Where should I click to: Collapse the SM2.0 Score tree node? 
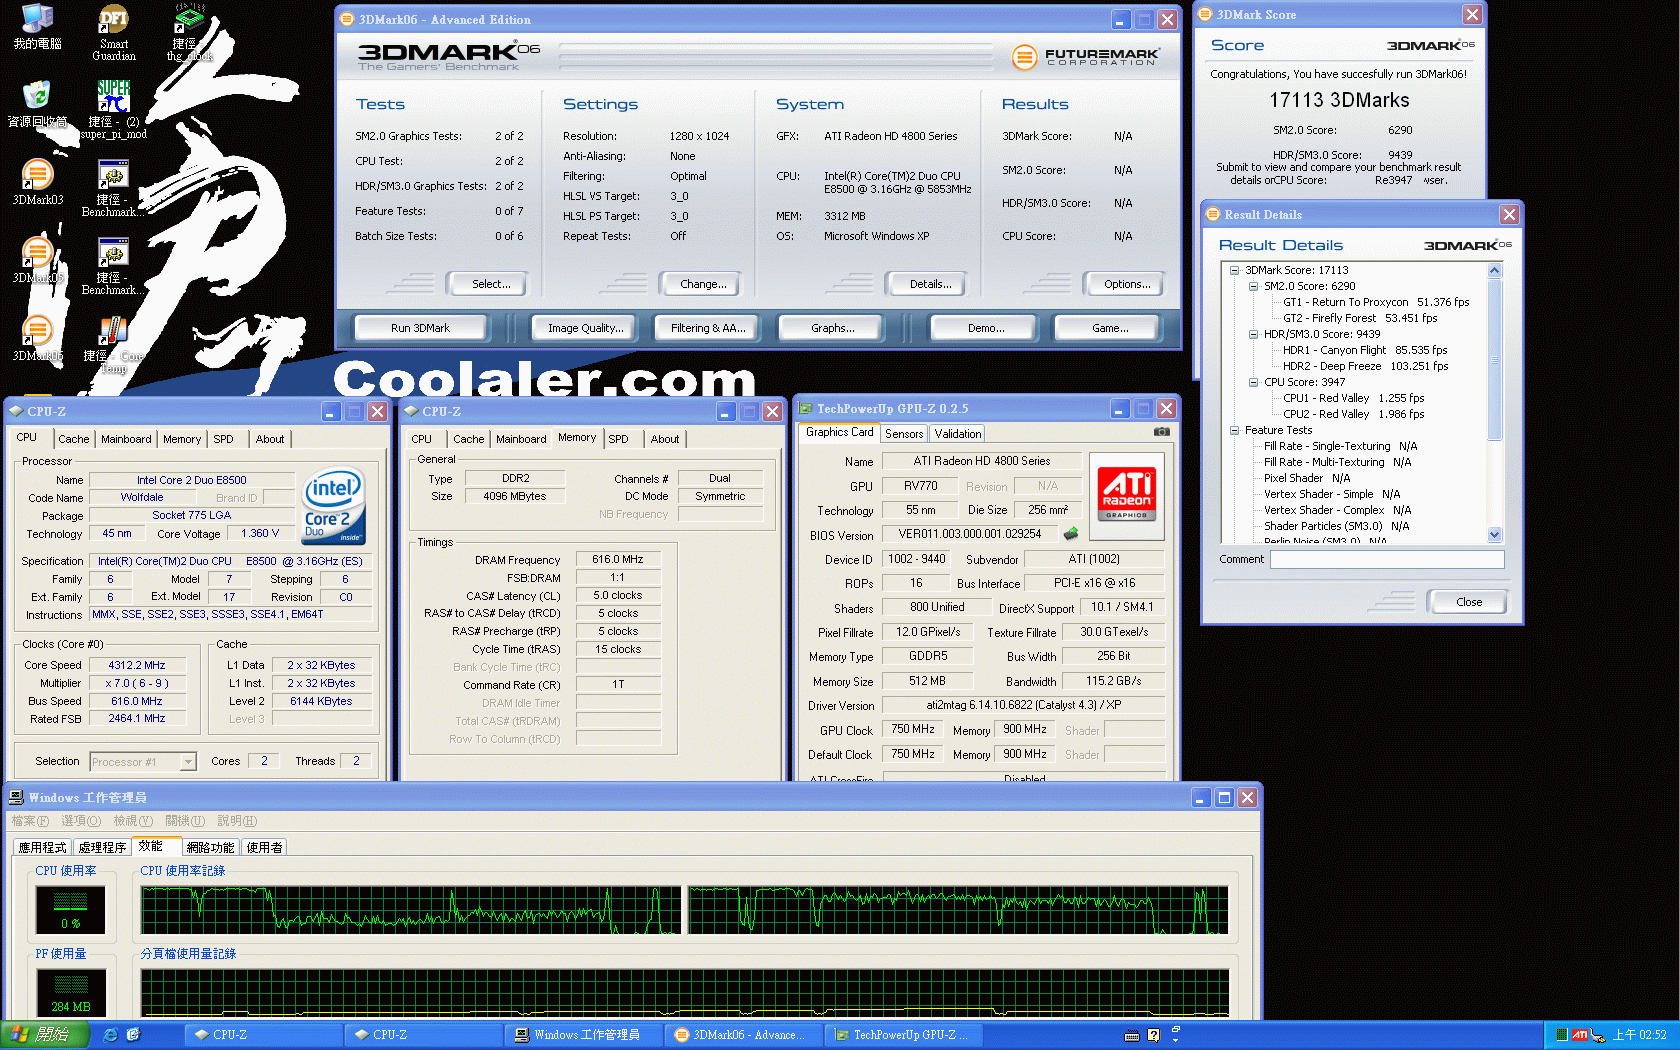pos(1253,286)
